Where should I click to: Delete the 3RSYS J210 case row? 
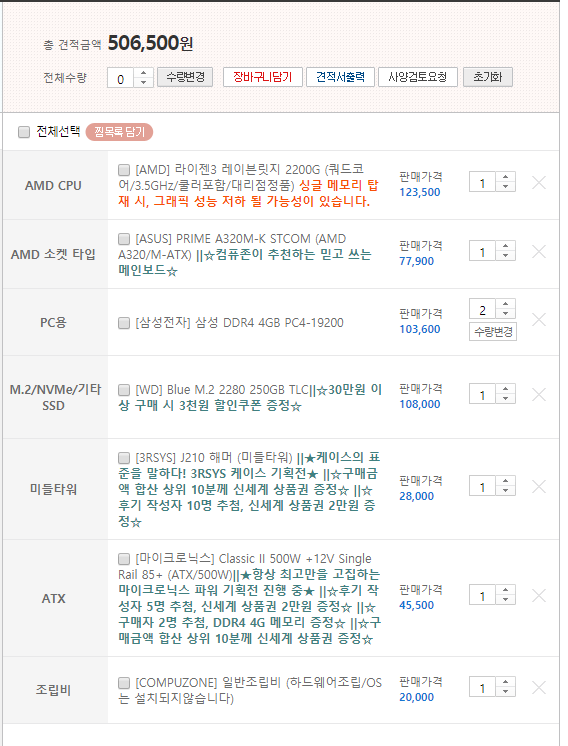tap(539, 486)
